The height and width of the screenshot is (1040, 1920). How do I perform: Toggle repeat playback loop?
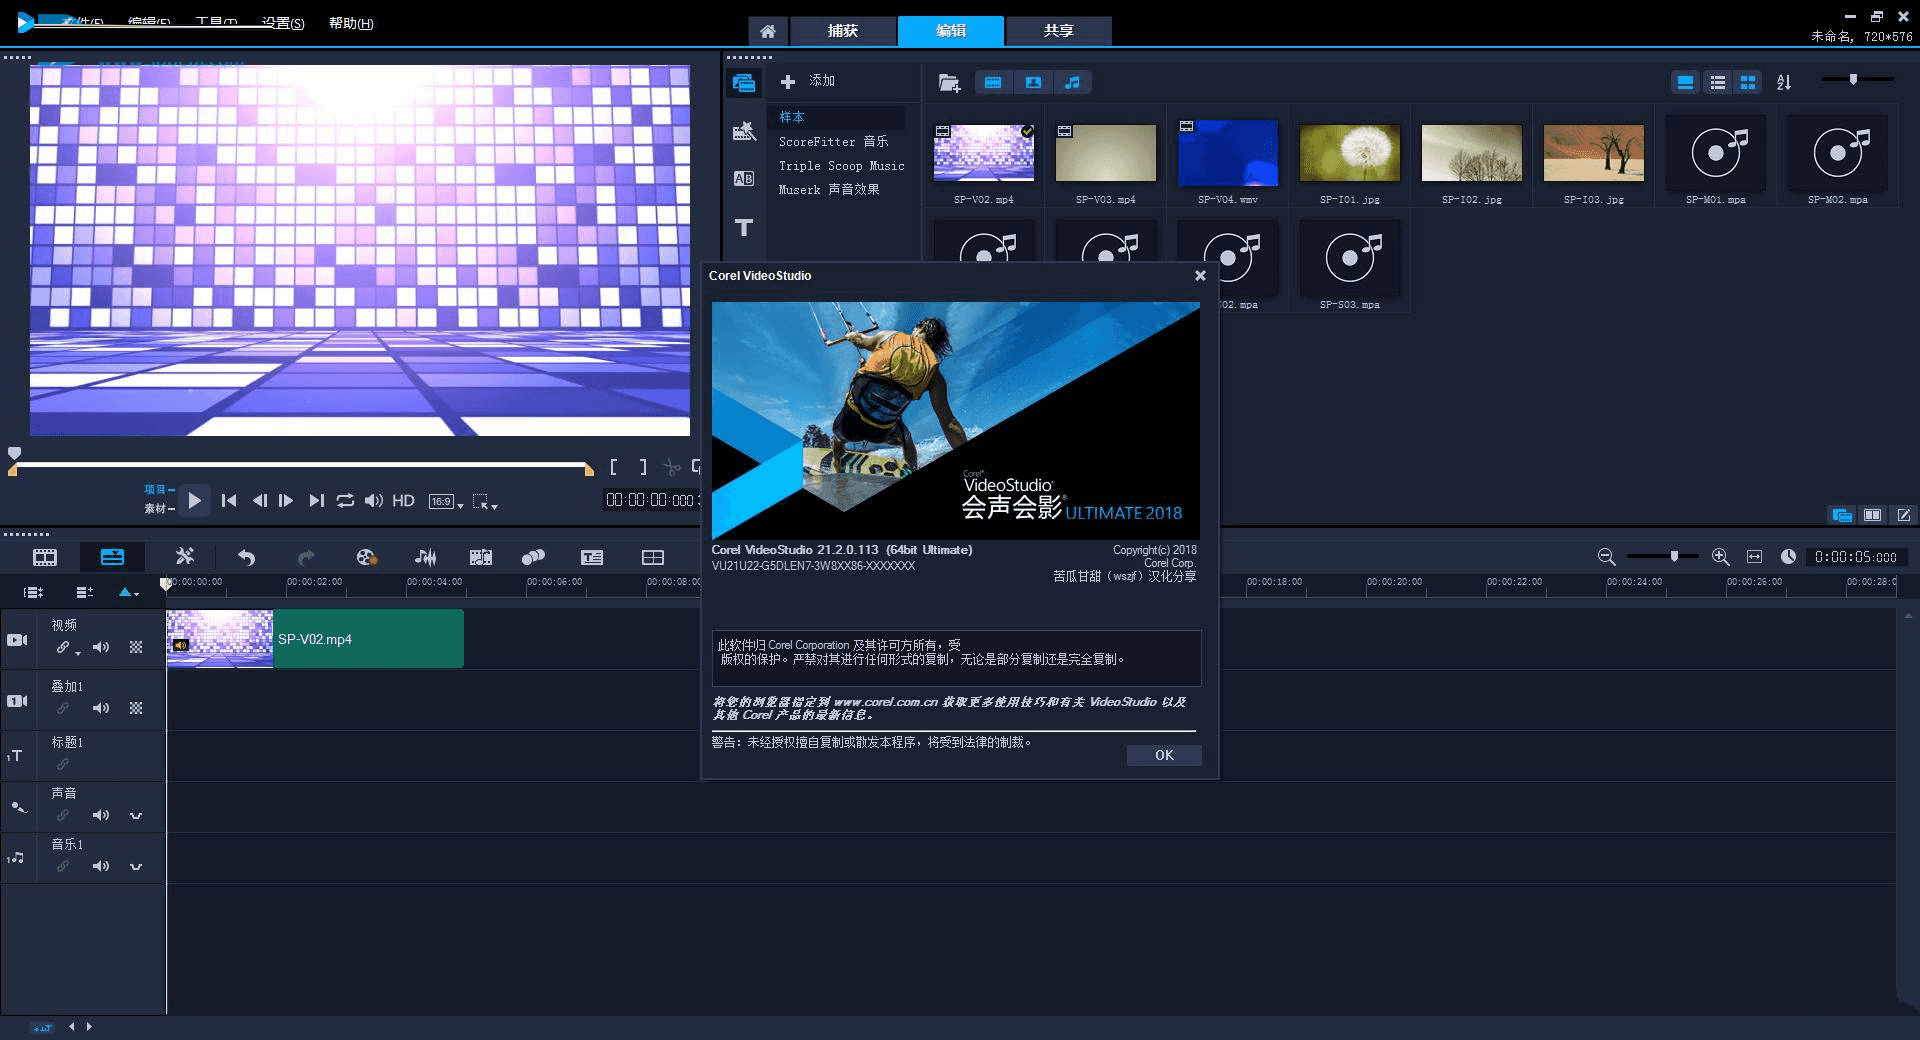[345, 501]
